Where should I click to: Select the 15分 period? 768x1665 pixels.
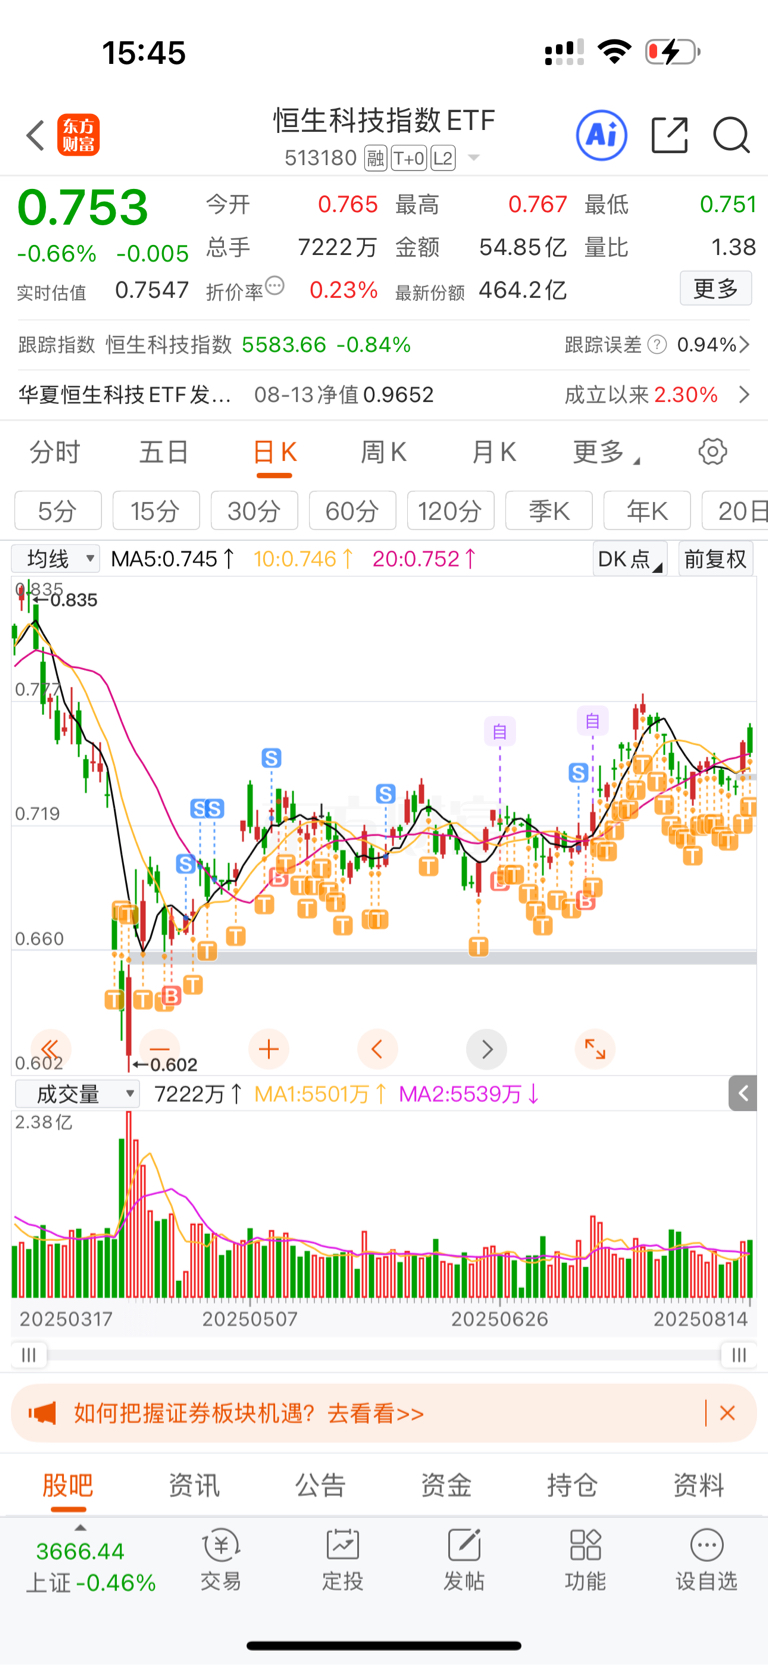[156, 511]
